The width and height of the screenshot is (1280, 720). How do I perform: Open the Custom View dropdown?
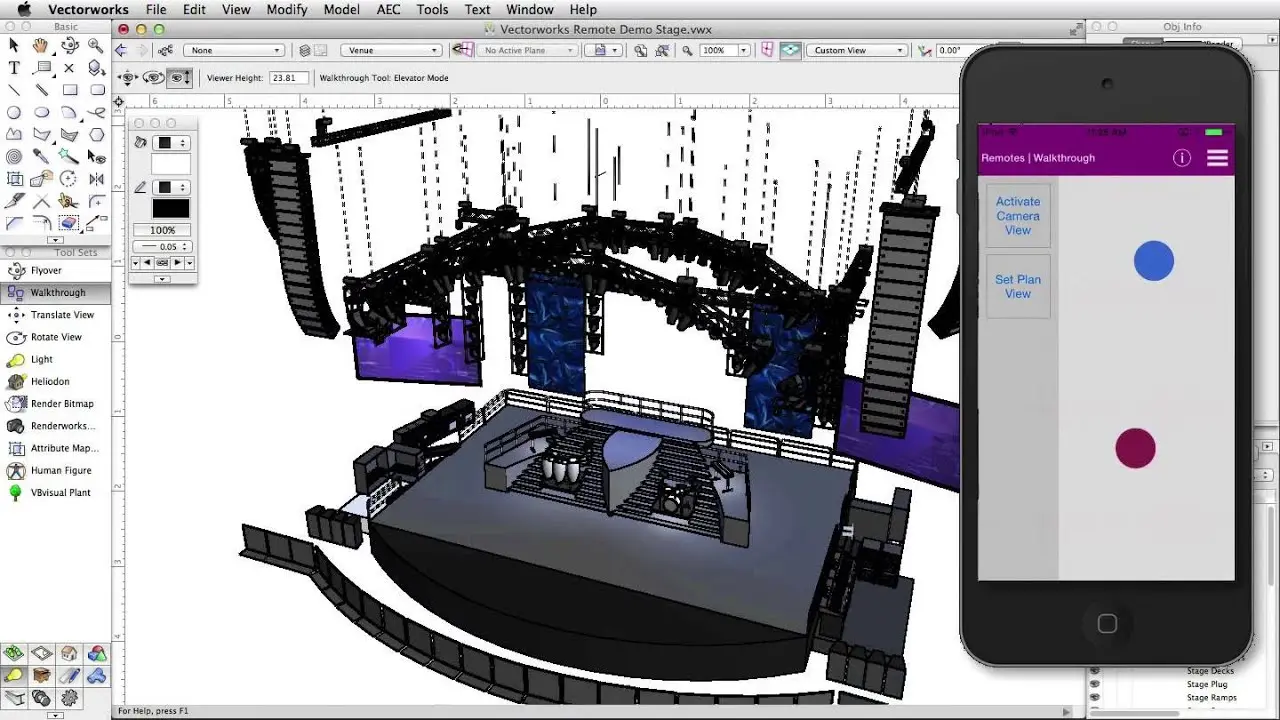point(857,50)
